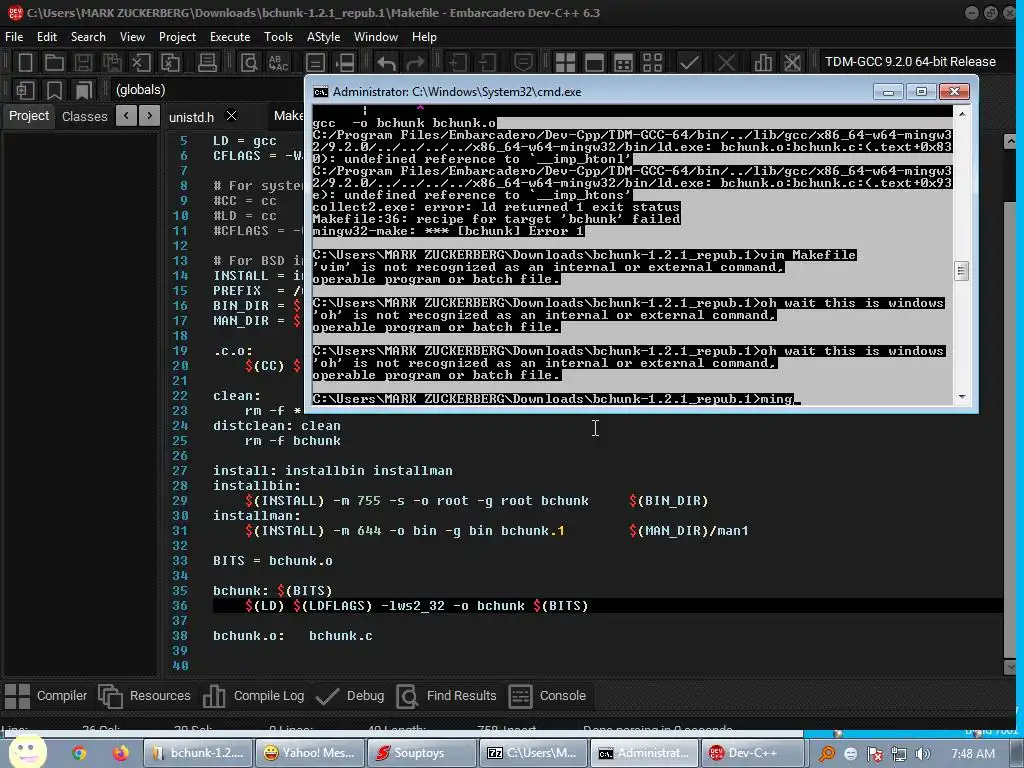Click the Indent toolbar icon
The height and width of the screenshot is (768, 1024).
[x=457, y=63]
